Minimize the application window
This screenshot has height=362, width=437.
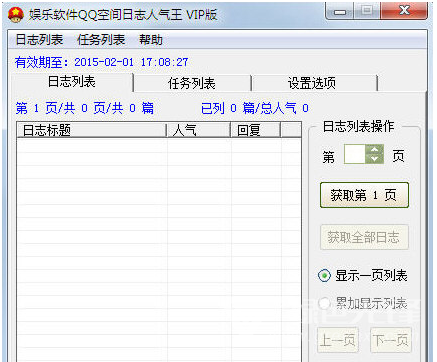tap(340, 12)
